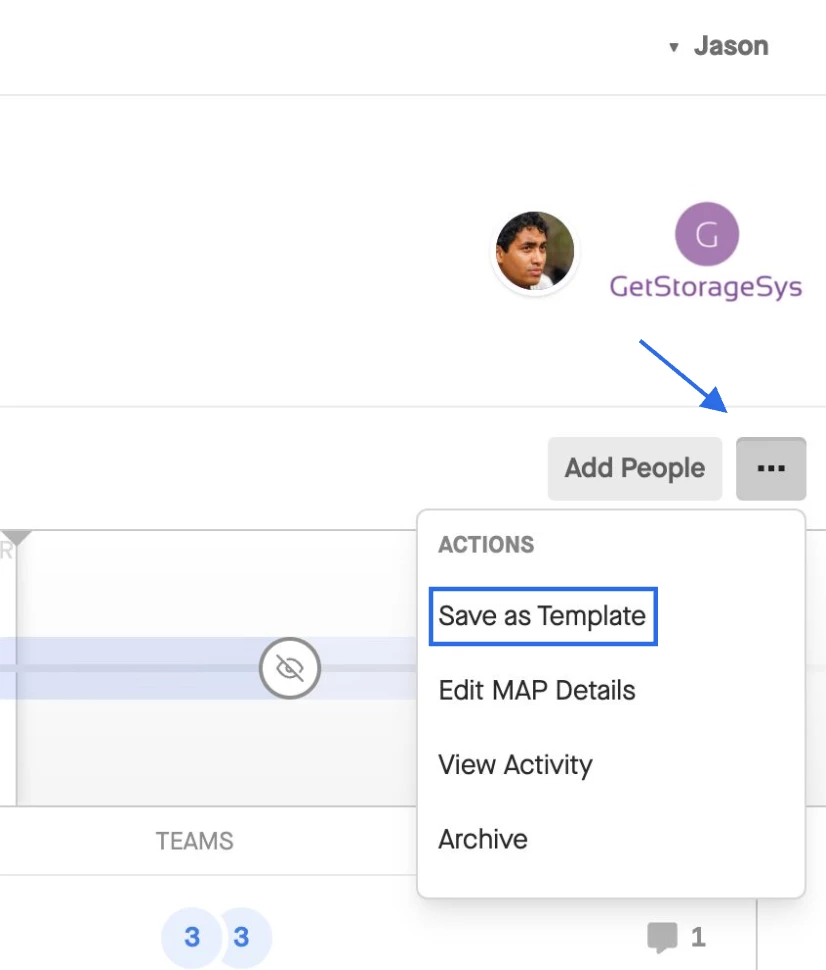This screenshot has width=826, height=970.
Task: Click the crossed-out eye hidden icon
Action: coord(290,668)
